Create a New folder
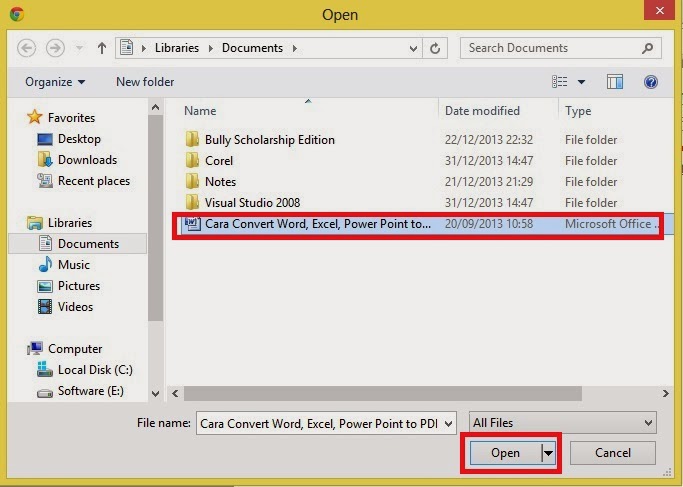This screenshot has width=683, height=487. (x=145, y=82)
